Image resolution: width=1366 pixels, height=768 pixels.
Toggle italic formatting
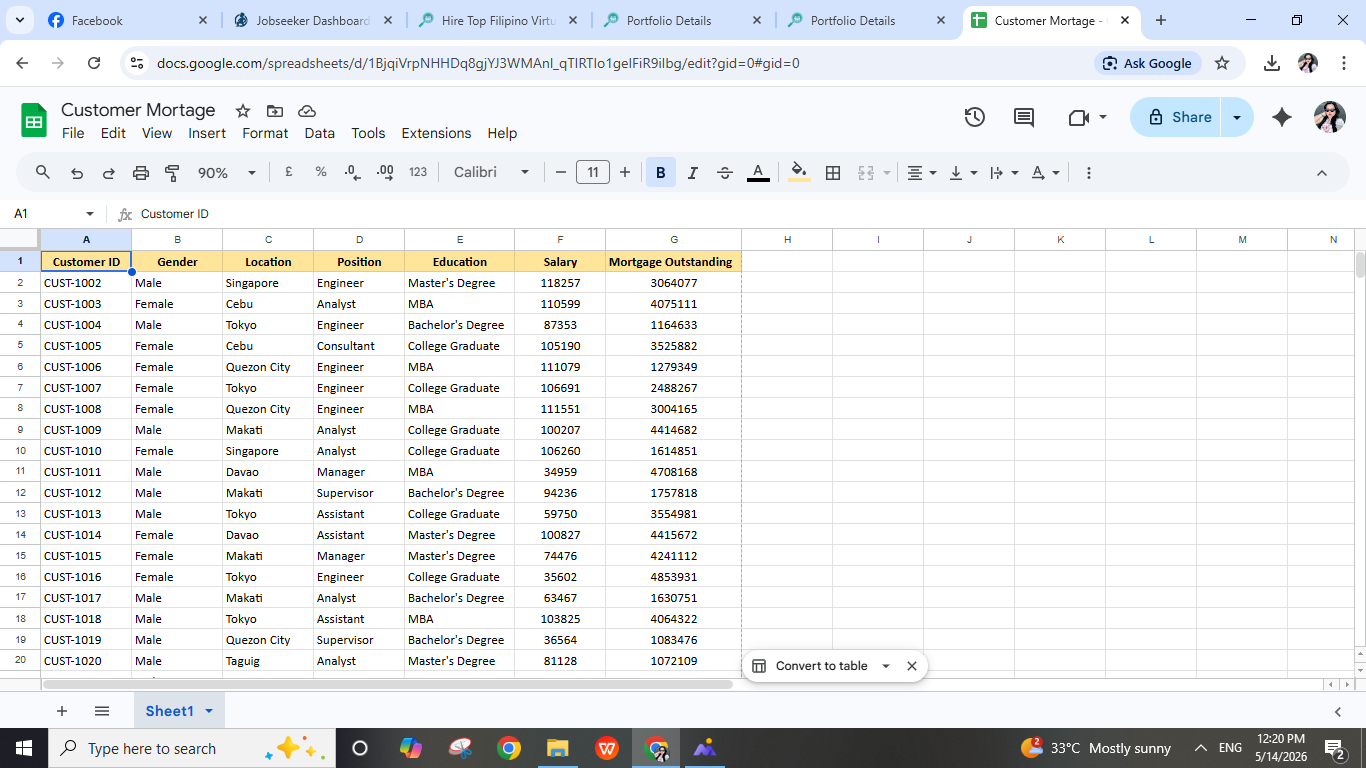(692, 173)
